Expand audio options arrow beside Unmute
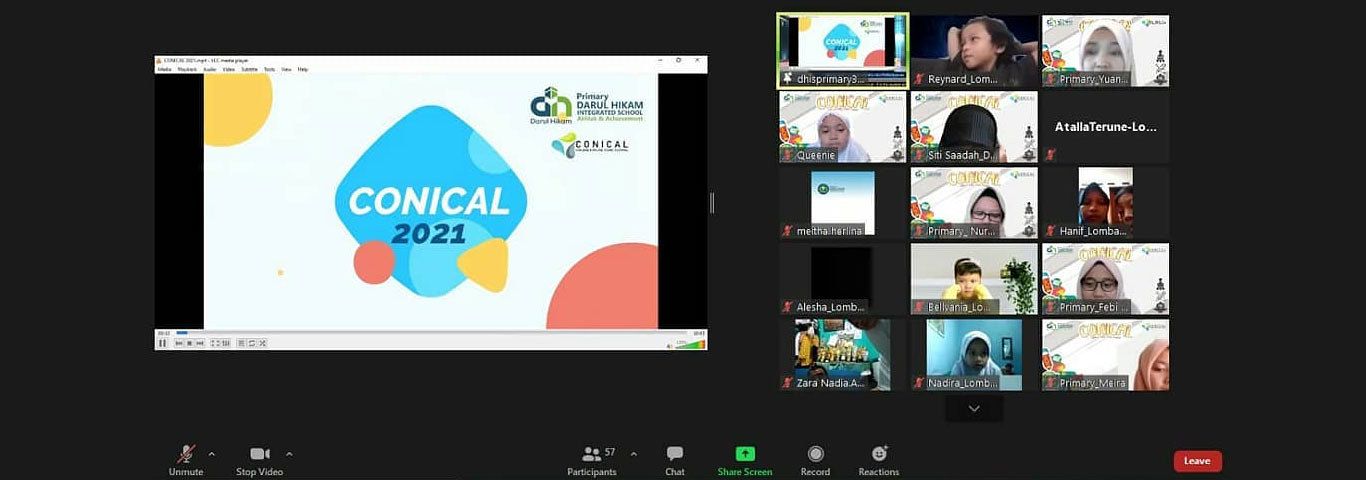The width and height of the screenshot is (1366, 480). [211, 454]
